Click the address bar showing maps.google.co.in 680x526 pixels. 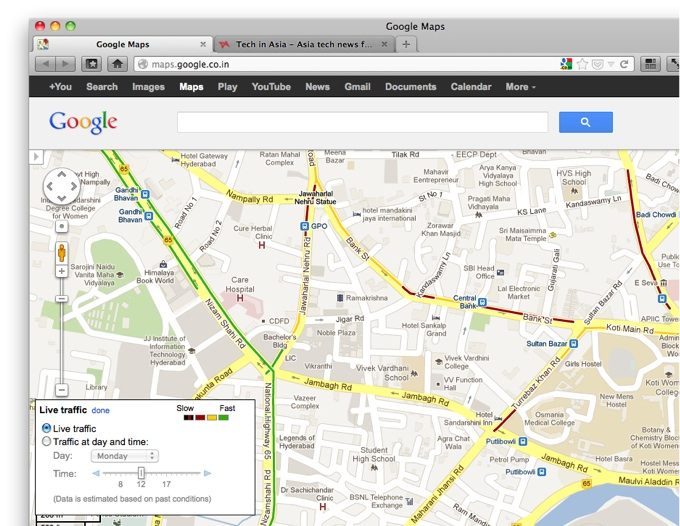point(347,64)
